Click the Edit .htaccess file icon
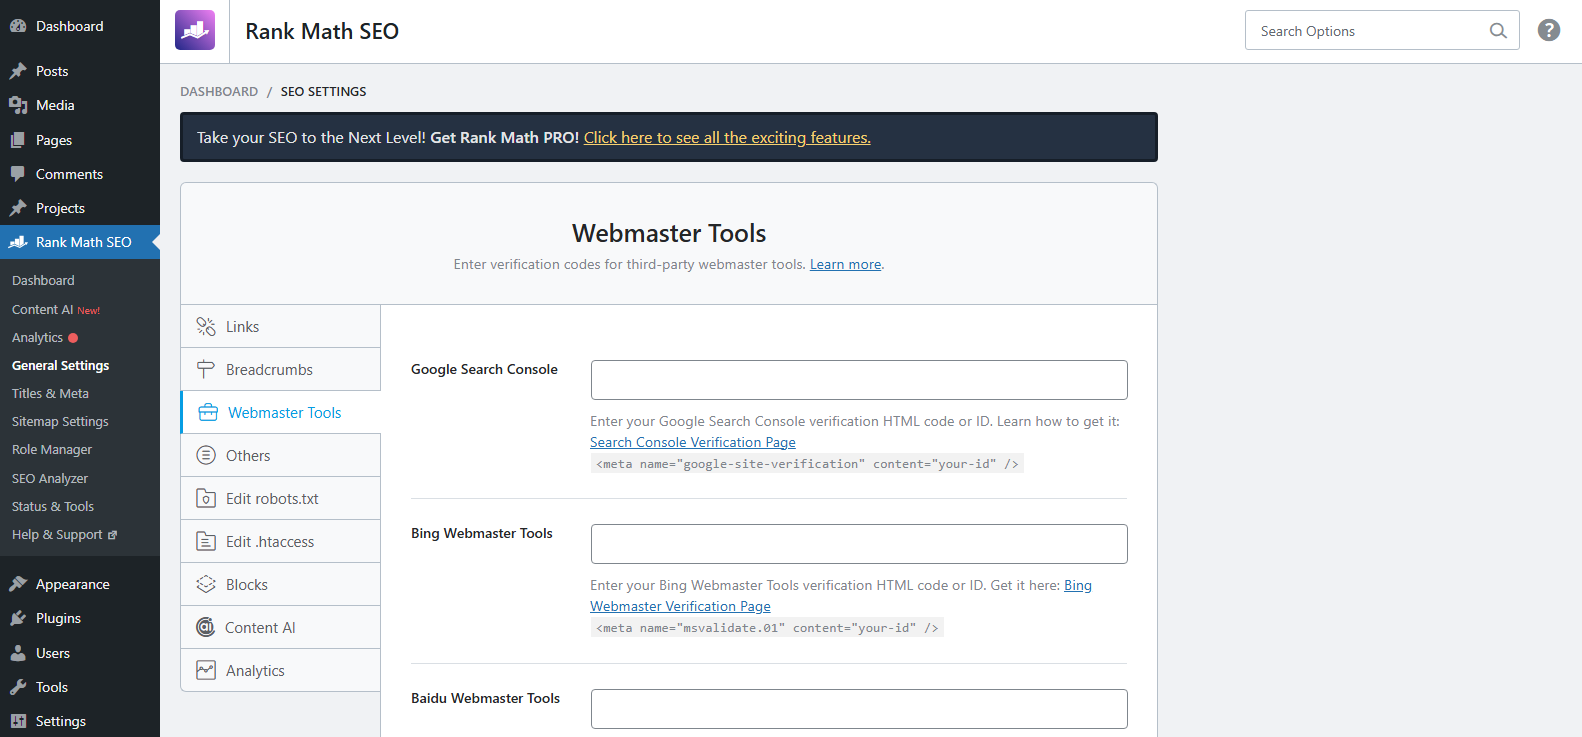The image size is (1582, 737). pyautogui.click(x=206, y=542)
